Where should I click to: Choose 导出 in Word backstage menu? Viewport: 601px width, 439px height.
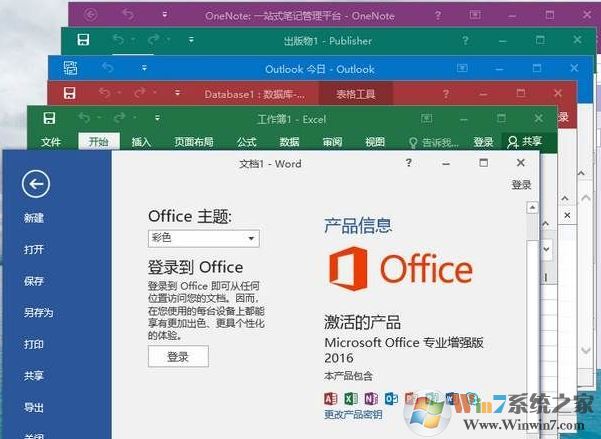pos(34,407)
